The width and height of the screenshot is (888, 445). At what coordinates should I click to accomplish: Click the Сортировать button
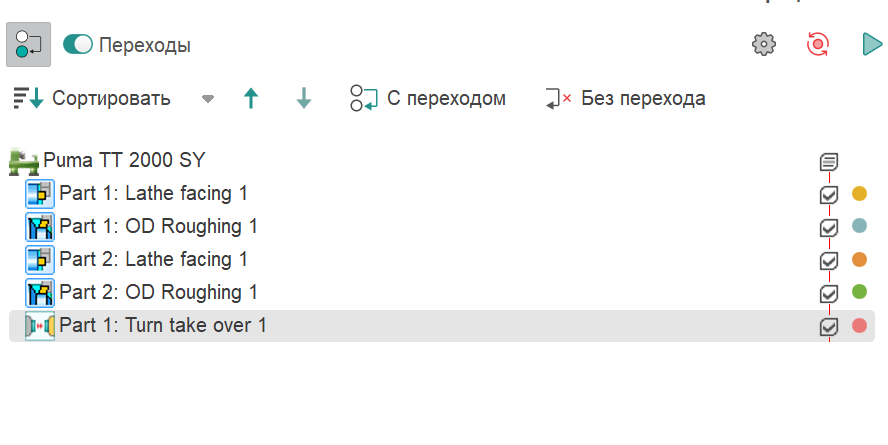point(92,99)
